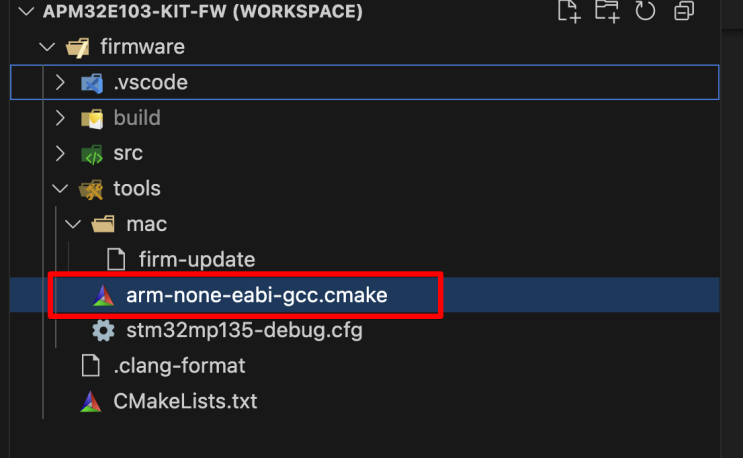Open the CMakeLists.txt file
Screen dimensions: 743x458
185,401
